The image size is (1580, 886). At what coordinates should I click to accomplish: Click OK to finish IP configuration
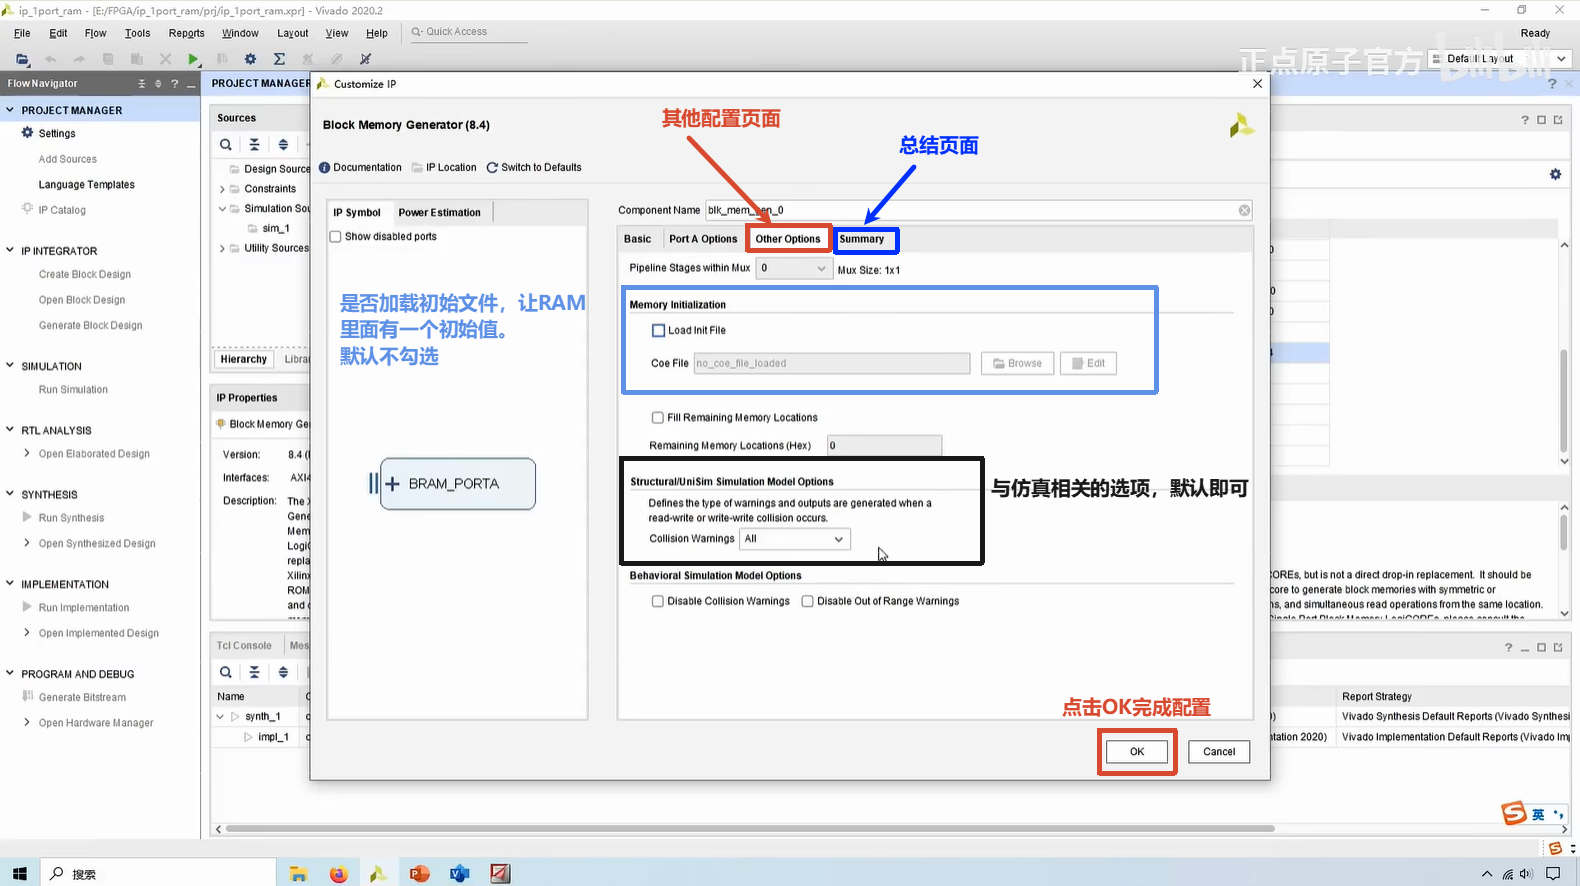(1137, 752)
